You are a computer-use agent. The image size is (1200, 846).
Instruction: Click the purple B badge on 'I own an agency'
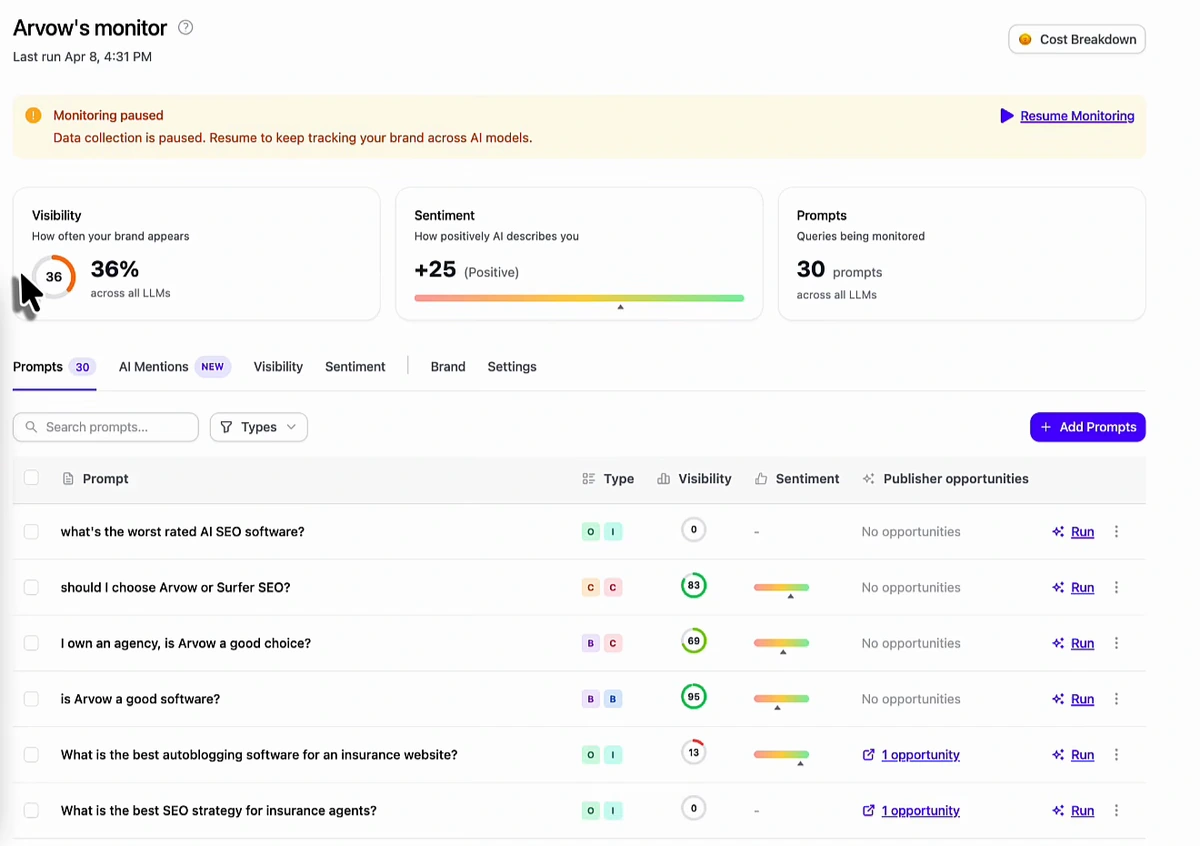(591, 644)
